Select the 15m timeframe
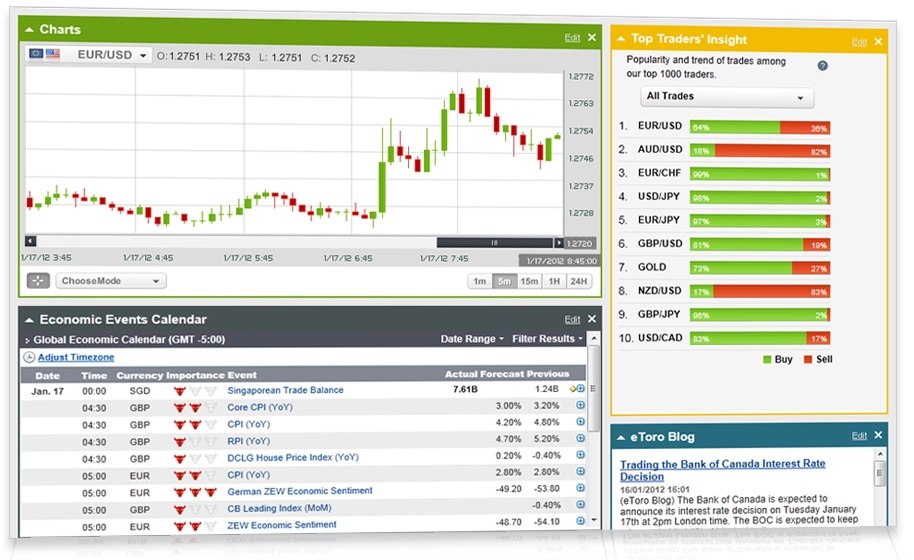 (x=529, y=281)
